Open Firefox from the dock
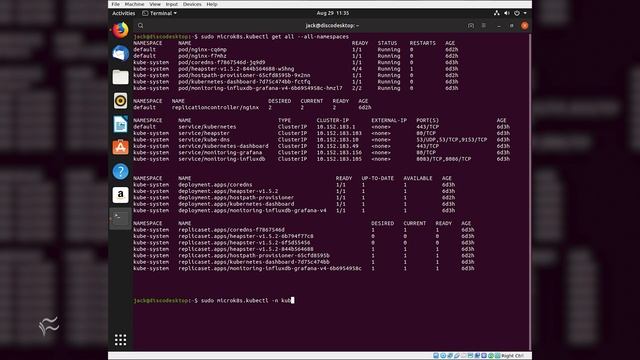The width and height of the screenshot is (640, 360). pos(120,30)
